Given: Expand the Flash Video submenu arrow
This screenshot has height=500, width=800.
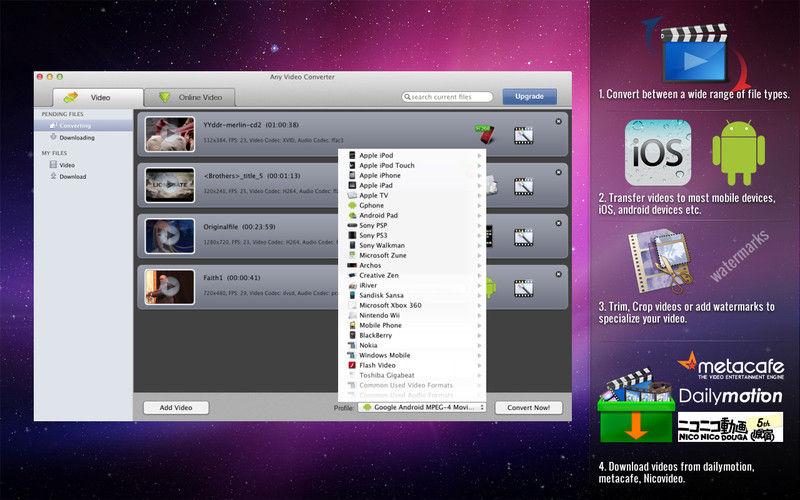Looking at the screenshot, I should 479,365.
